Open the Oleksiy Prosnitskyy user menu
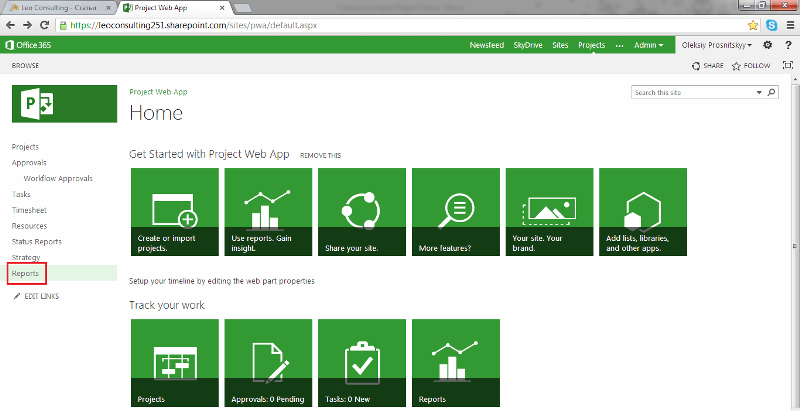Viewport: 800px width, 411px height. point(716,45)
